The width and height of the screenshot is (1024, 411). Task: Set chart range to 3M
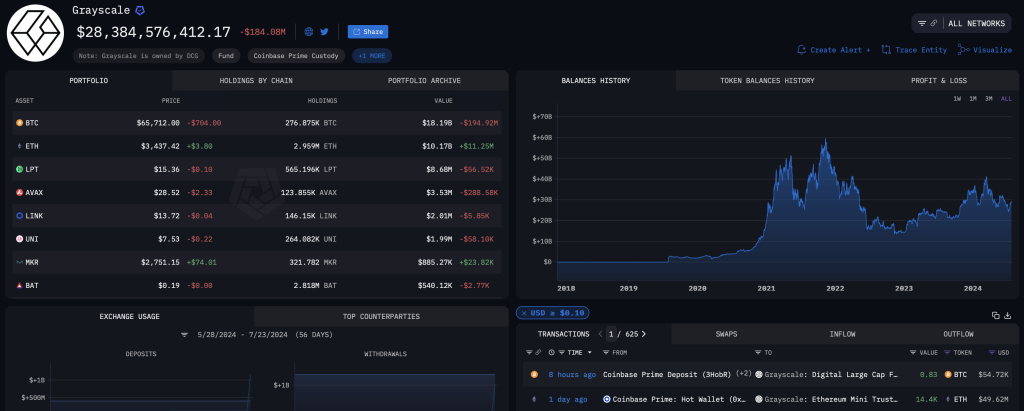point(989,99)
